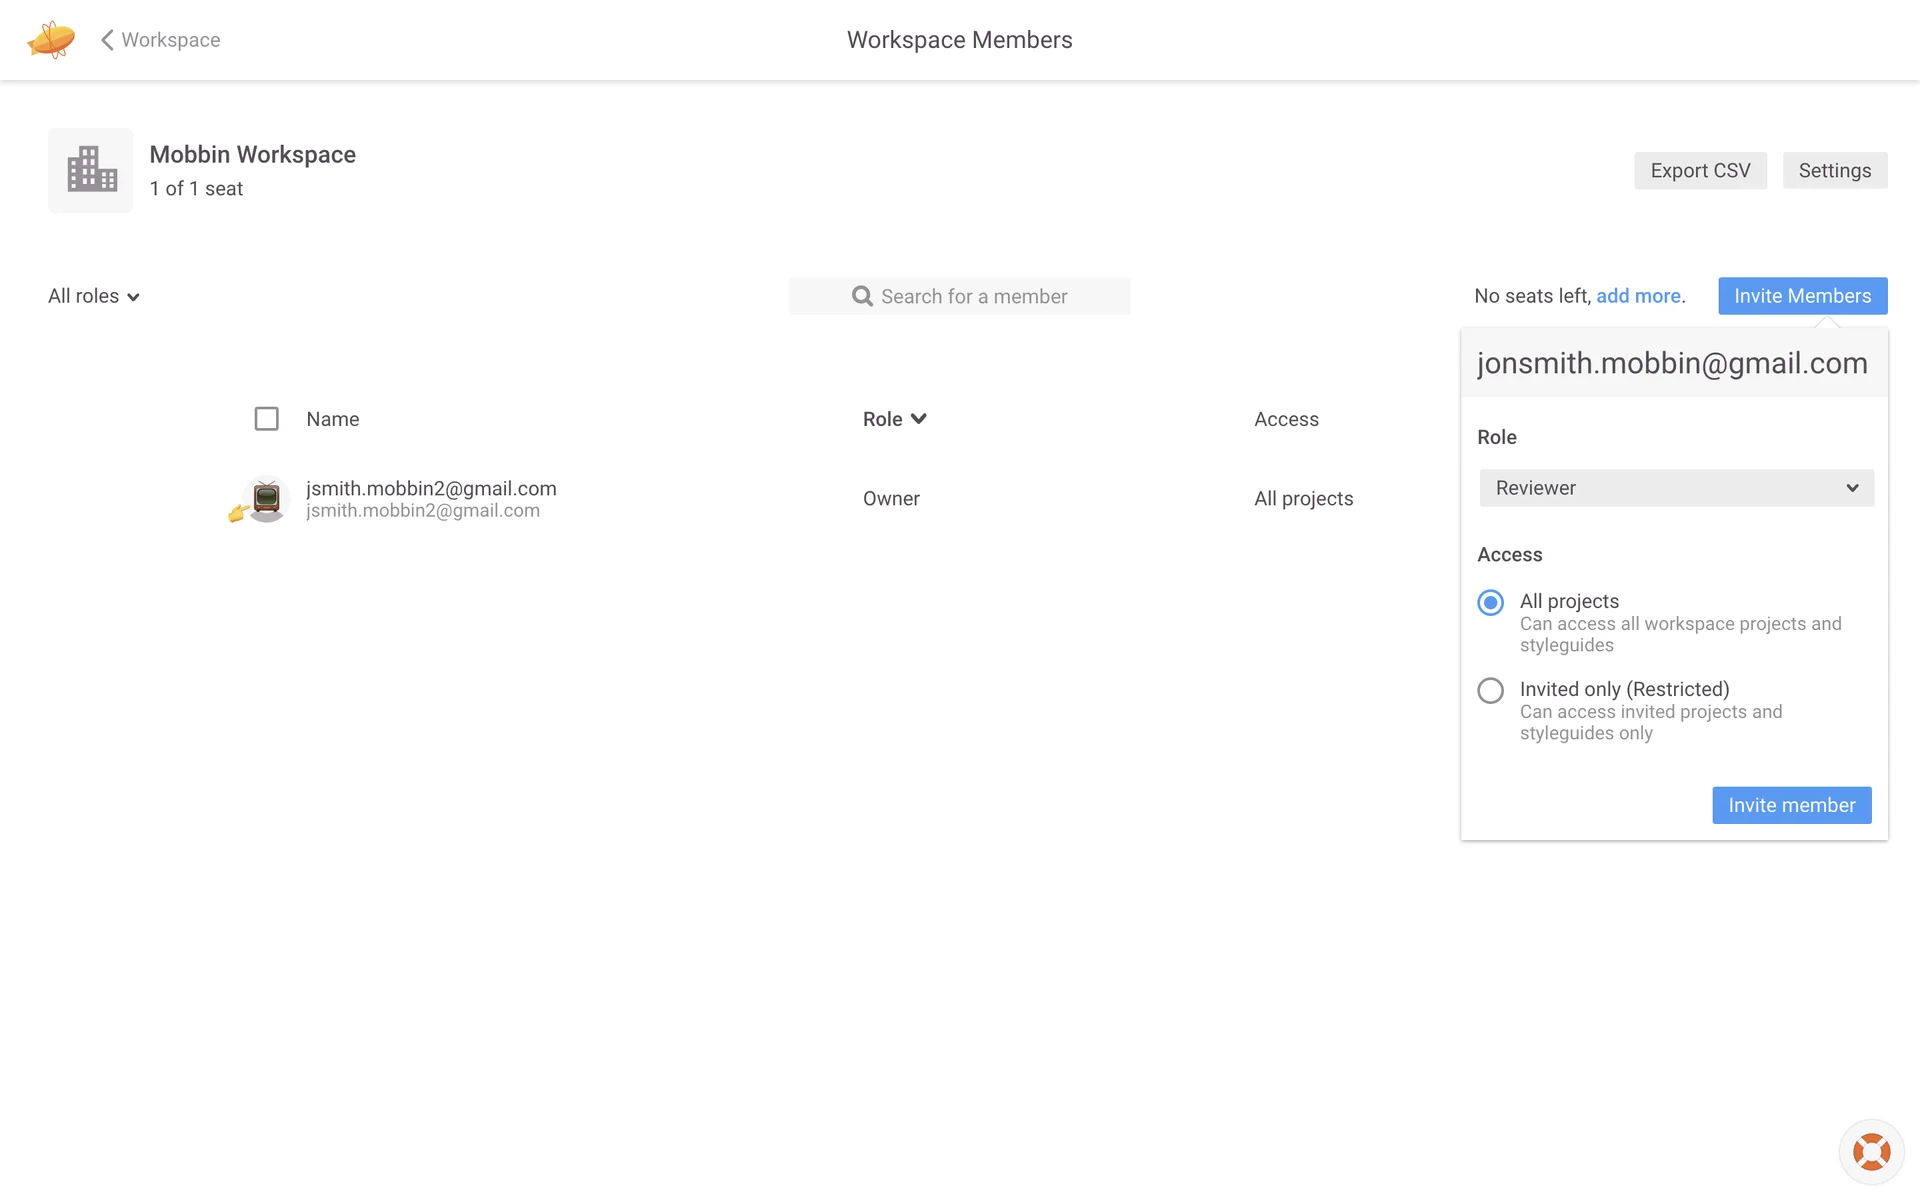The width and height of the screenshot is (1920, 1200).
Task: Check the select-all members checkbox
Action: (x=266, y=419)
